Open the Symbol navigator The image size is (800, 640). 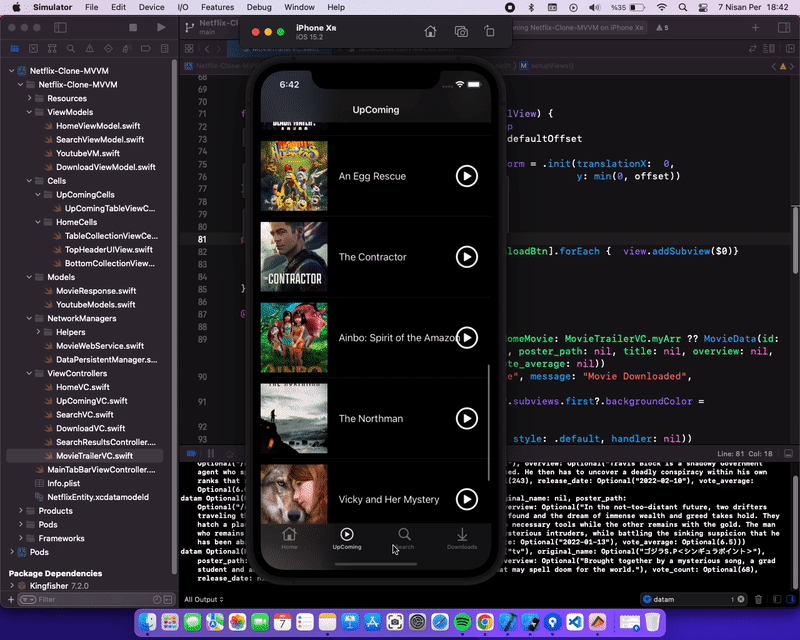pos(52,48)
